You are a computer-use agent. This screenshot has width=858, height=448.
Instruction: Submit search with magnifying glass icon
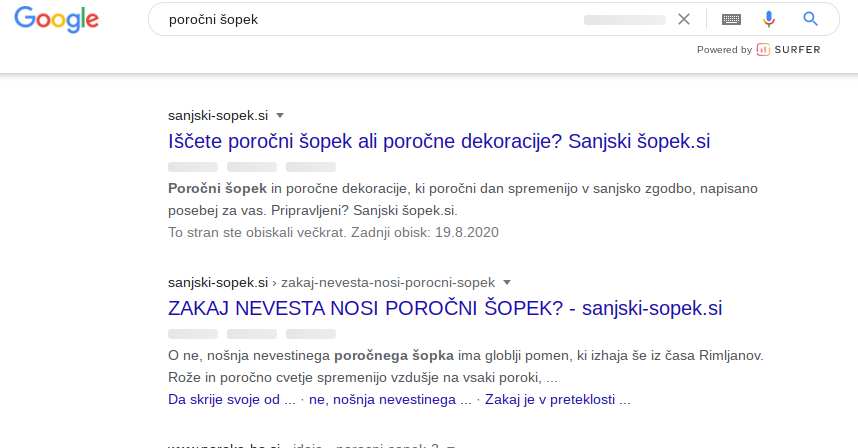(x=810, y=19)
